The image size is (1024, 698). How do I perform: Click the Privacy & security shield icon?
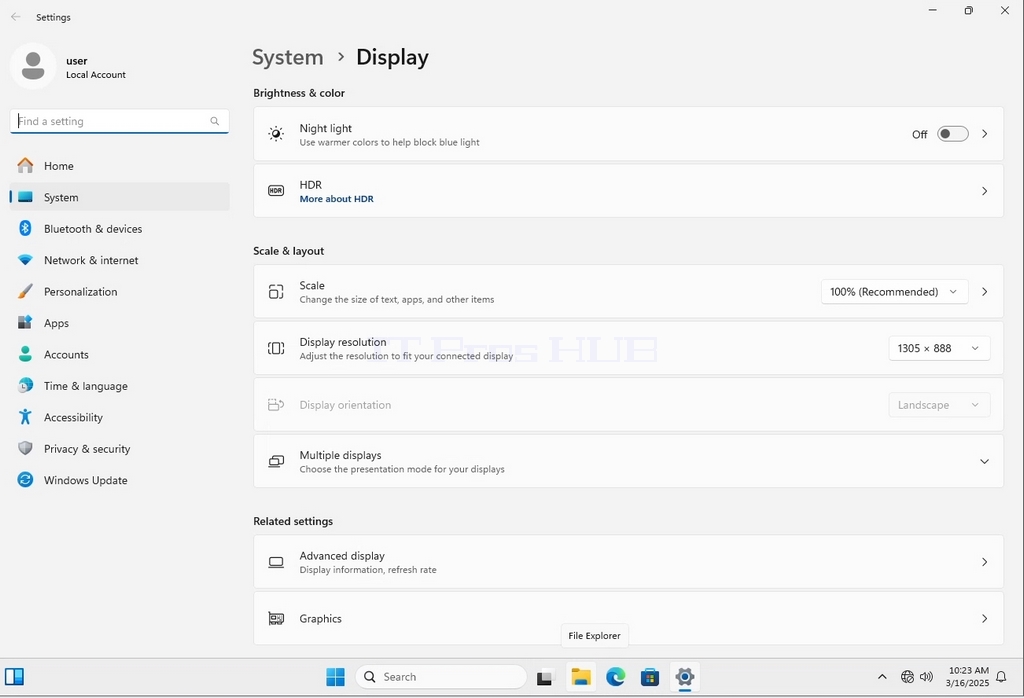tap(25, 448)
